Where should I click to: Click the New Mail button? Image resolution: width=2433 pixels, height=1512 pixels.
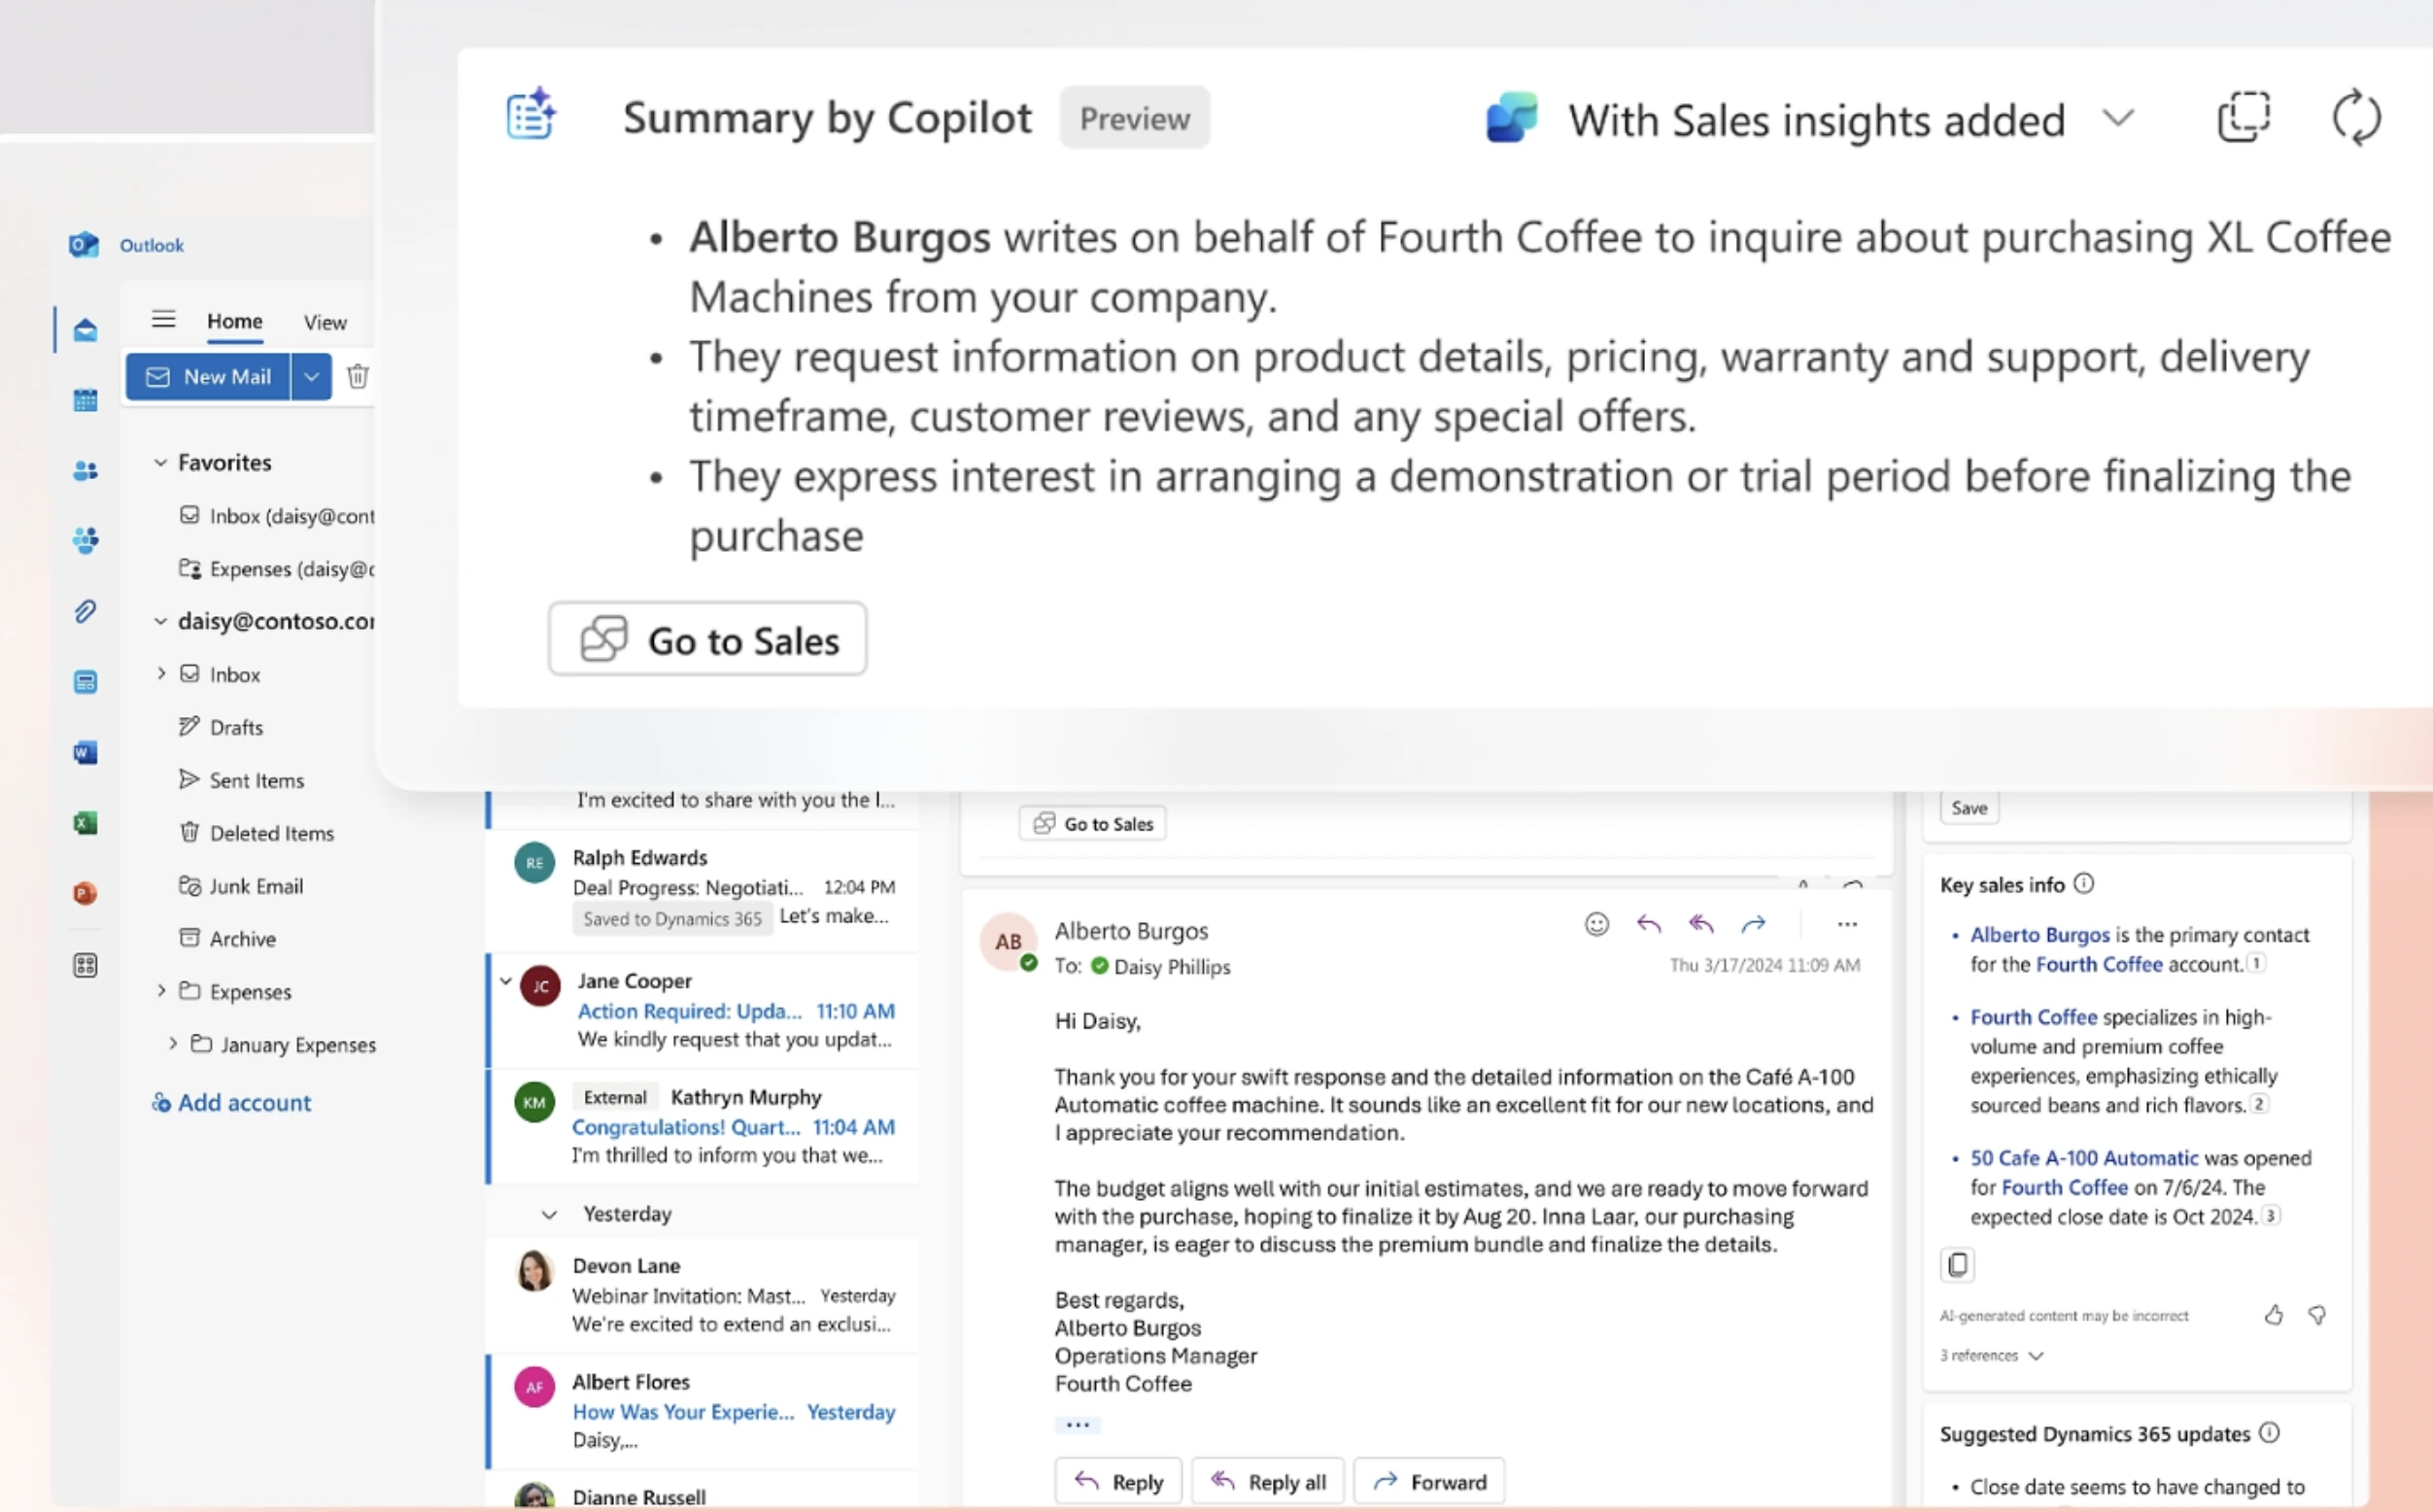click(208, 376)
